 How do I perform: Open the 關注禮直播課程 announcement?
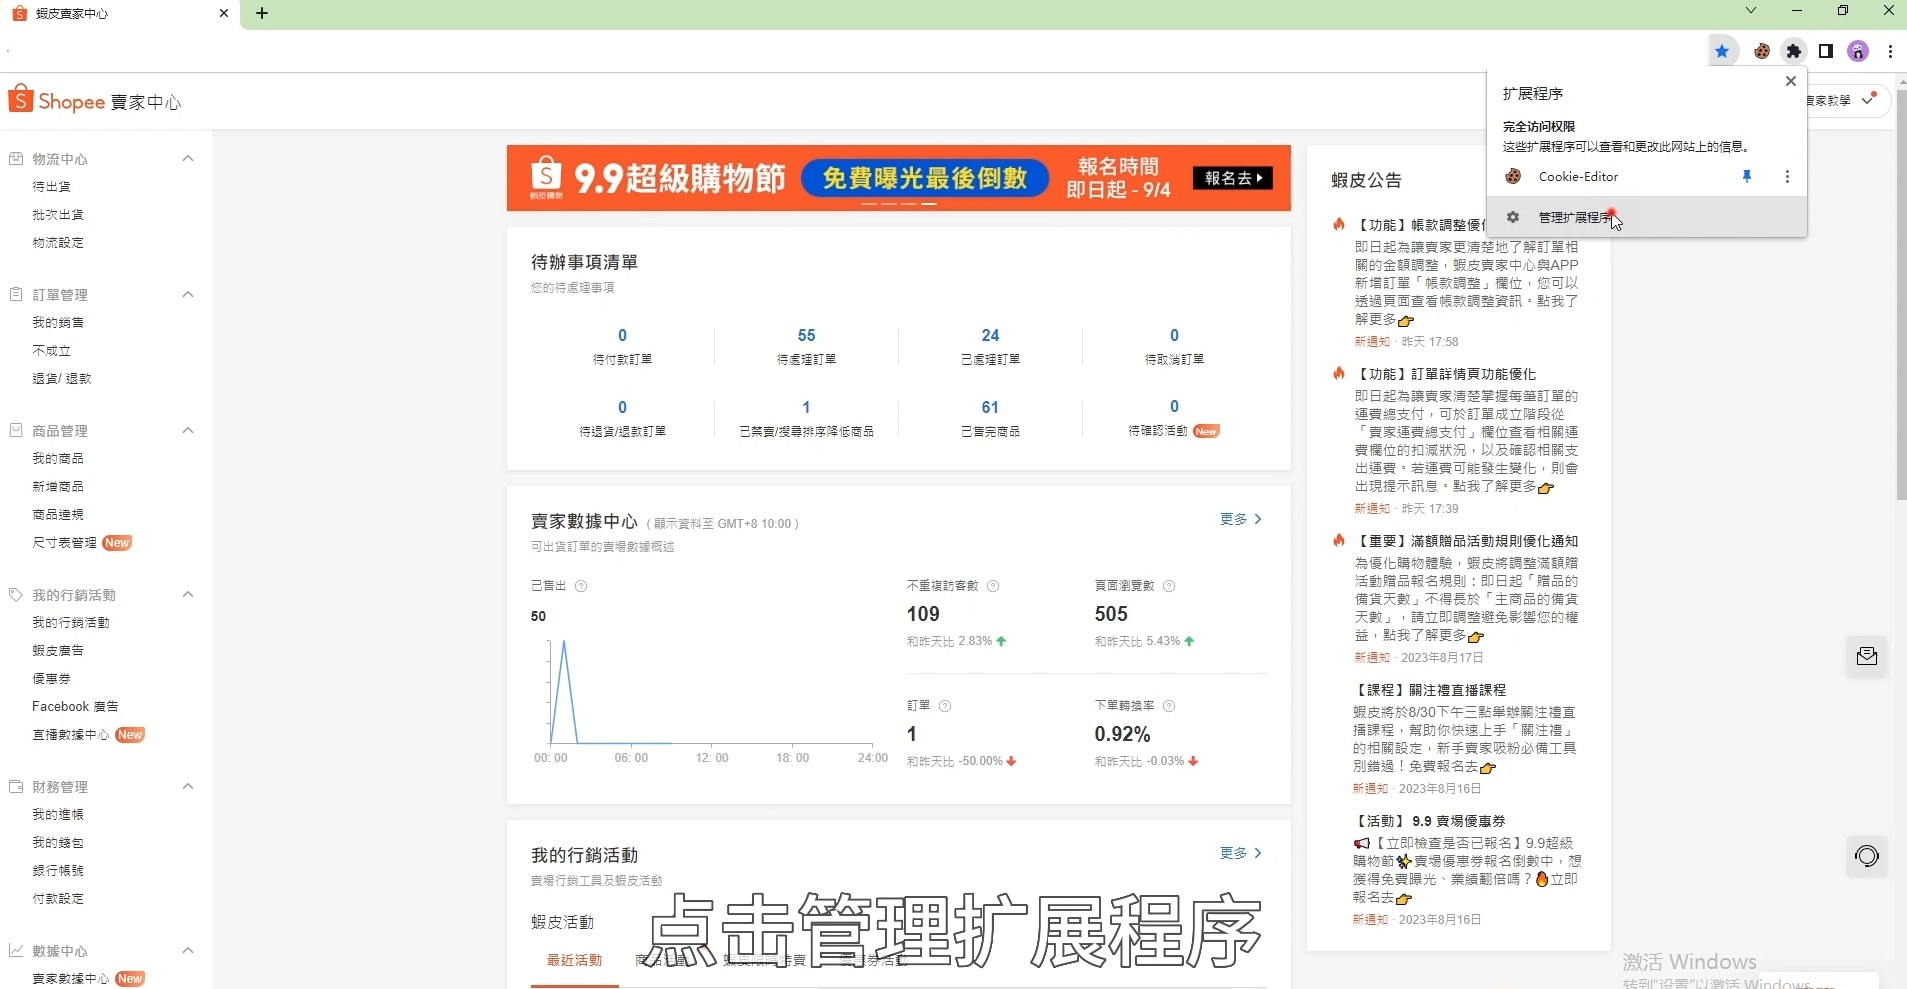[1429, 690]
